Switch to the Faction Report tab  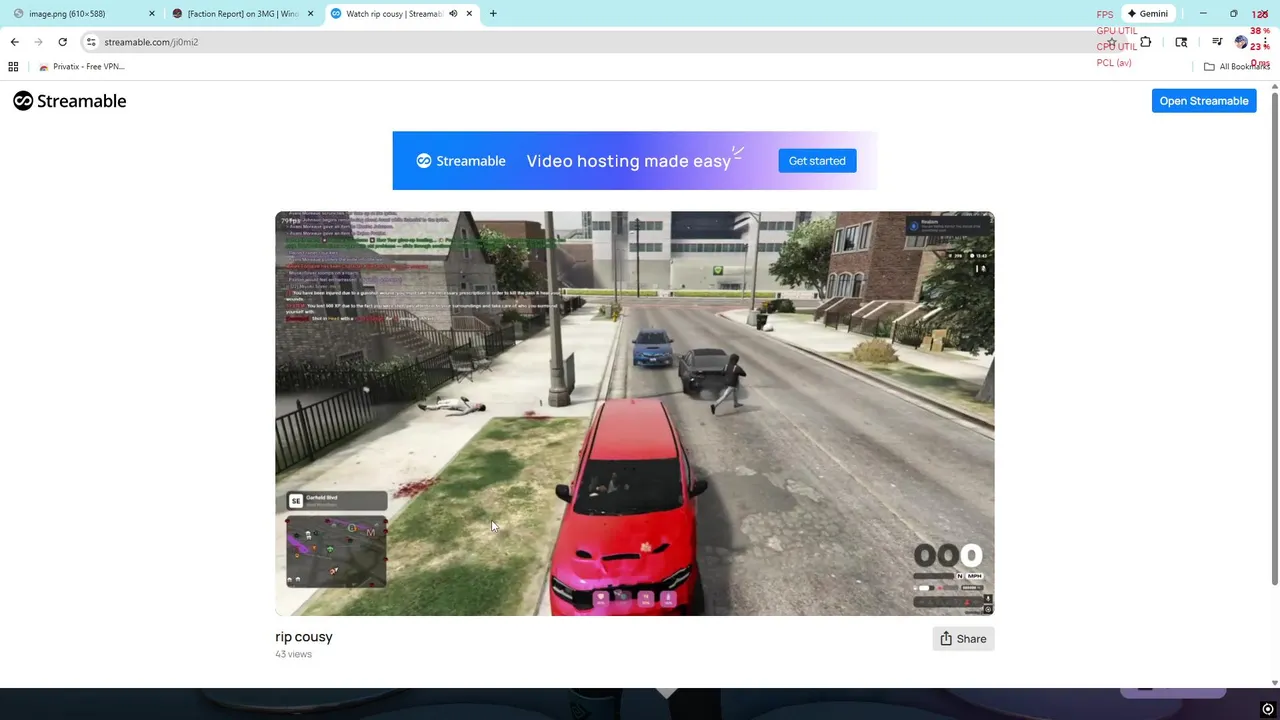(x=242, y=14)
